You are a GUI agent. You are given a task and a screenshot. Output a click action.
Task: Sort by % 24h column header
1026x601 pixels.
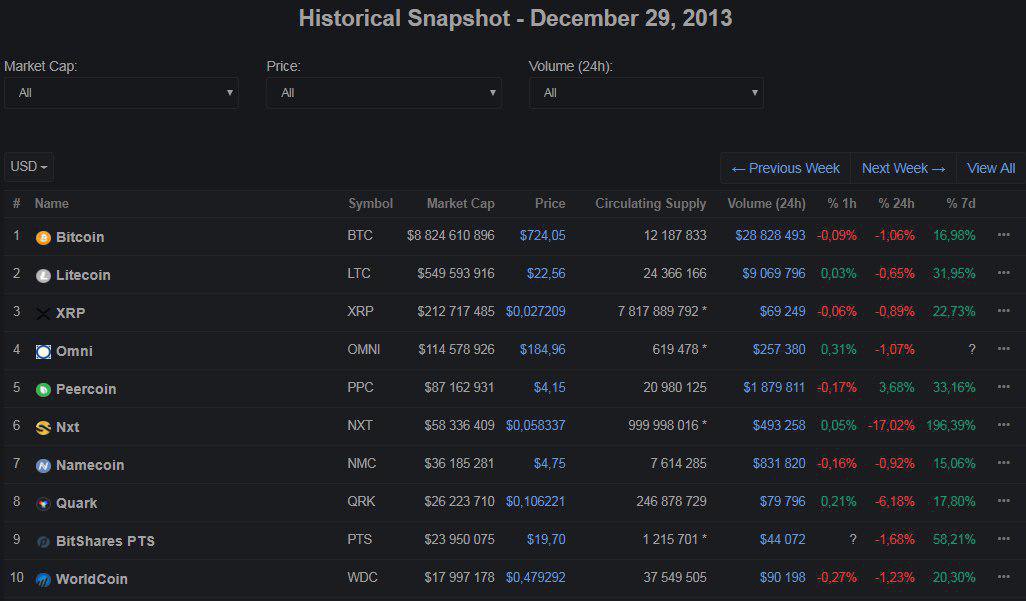coord(896,204)
